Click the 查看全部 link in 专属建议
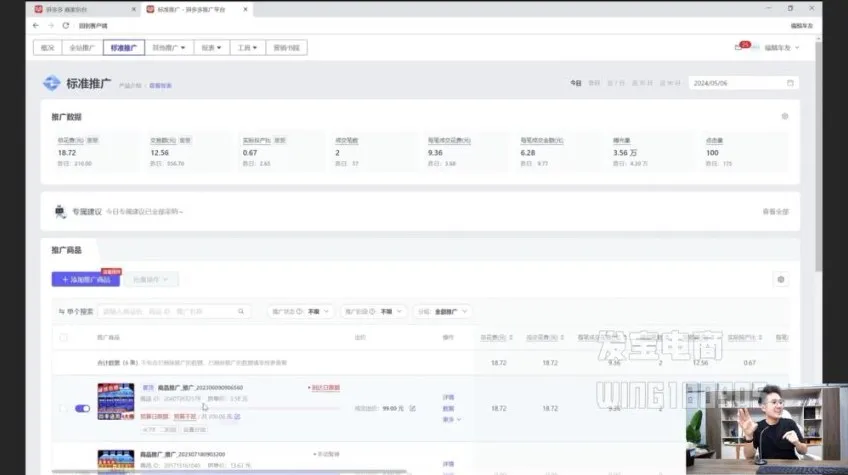This screenshot has height=475, width=848. coord(775,212)
